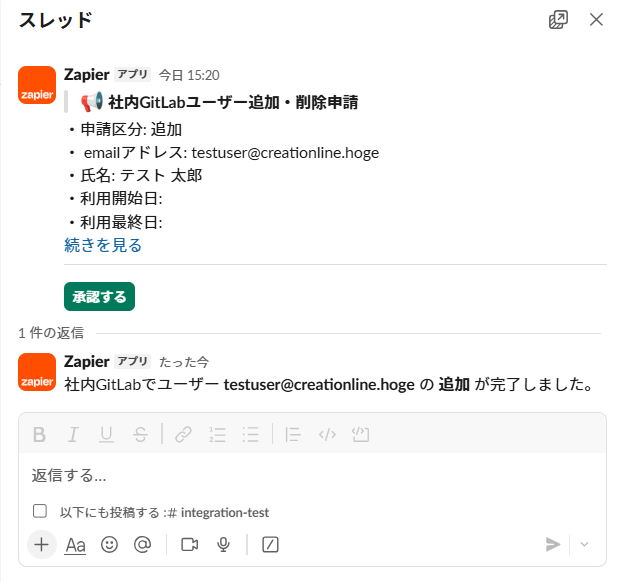The width and height of the screenshot is (621, 582).
Task: Record an audio clip with microphone
Action: (x=224, y=545)
